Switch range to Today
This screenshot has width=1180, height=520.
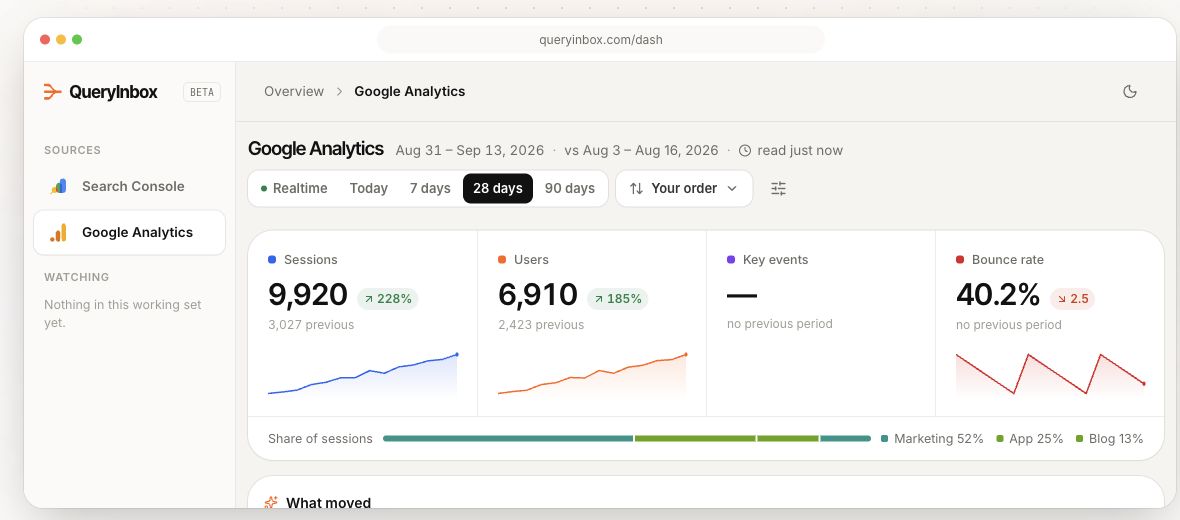click(369, 189)
